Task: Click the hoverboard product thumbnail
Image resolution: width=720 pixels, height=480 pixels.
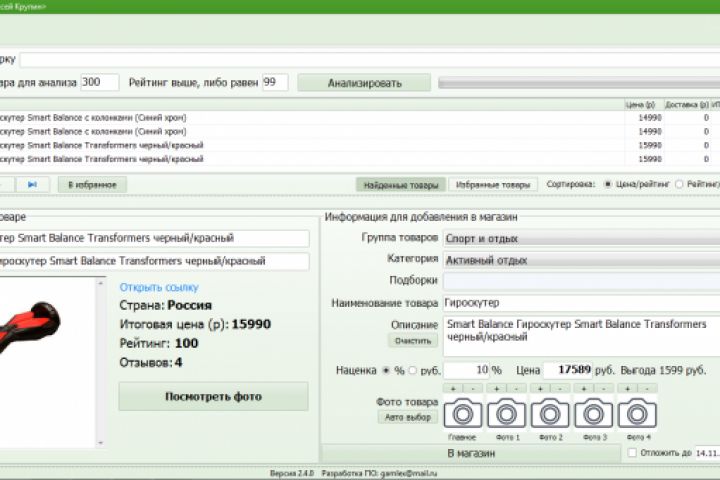Action: (30, 327)
